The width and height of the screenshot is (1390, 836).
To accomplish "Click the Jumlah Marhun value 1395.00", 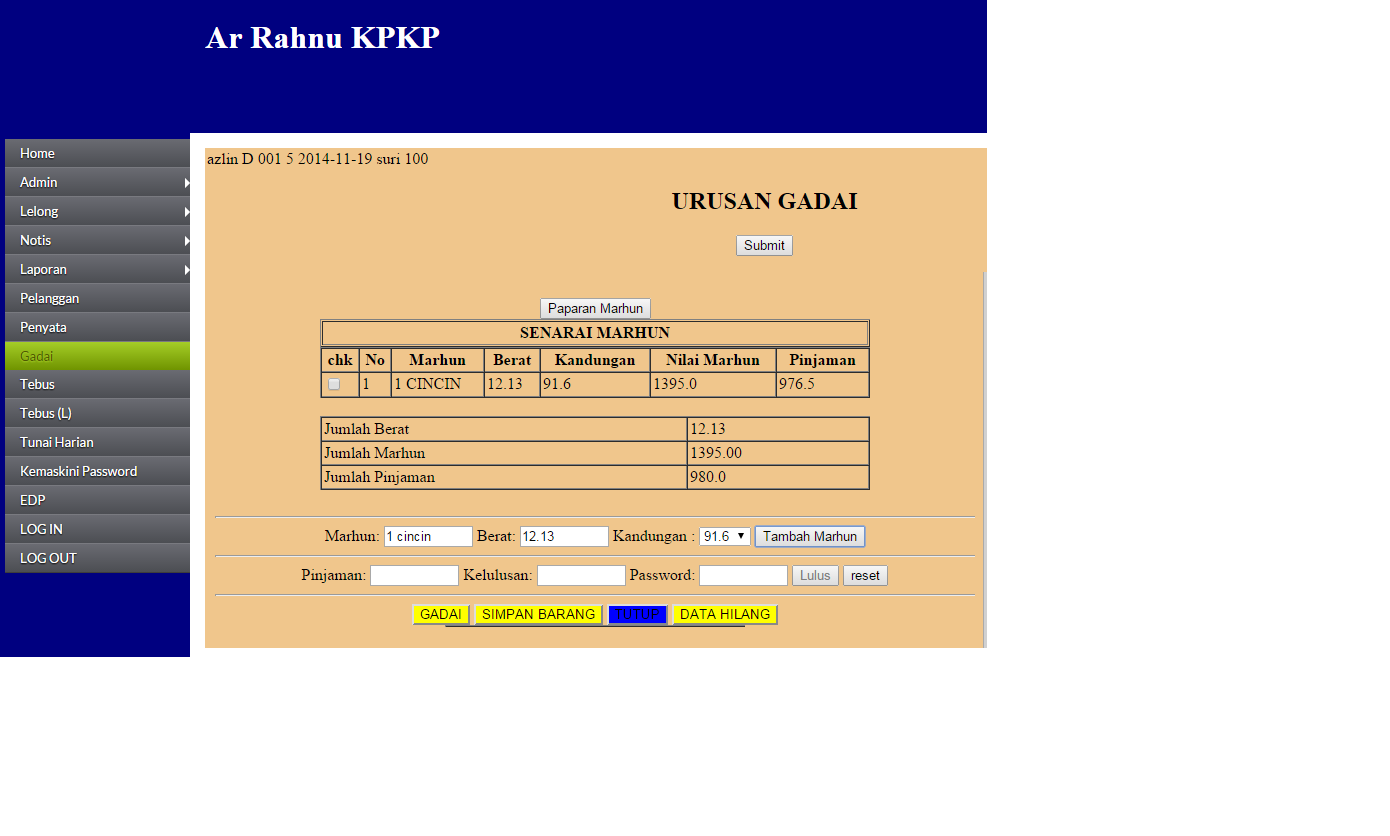I will [x=778, y=453].
